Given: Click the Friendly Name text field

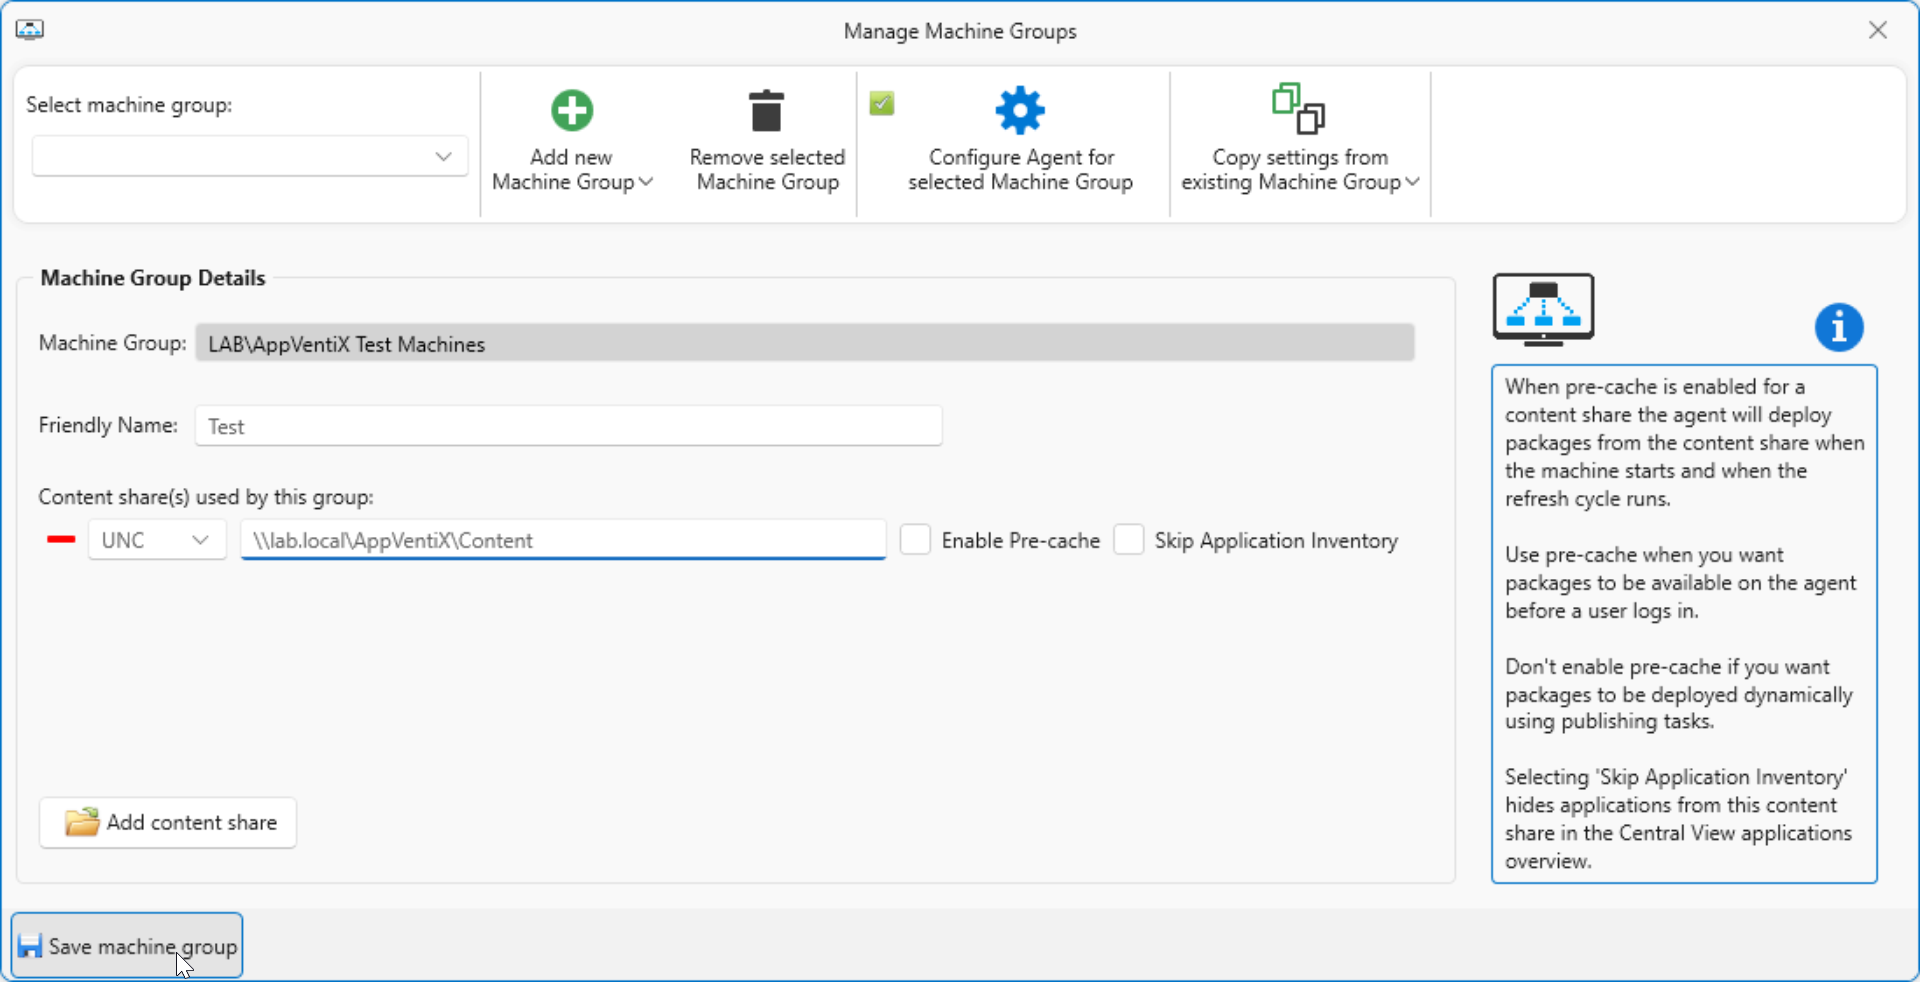Looking at the screenshot, I should click(568, 426).
